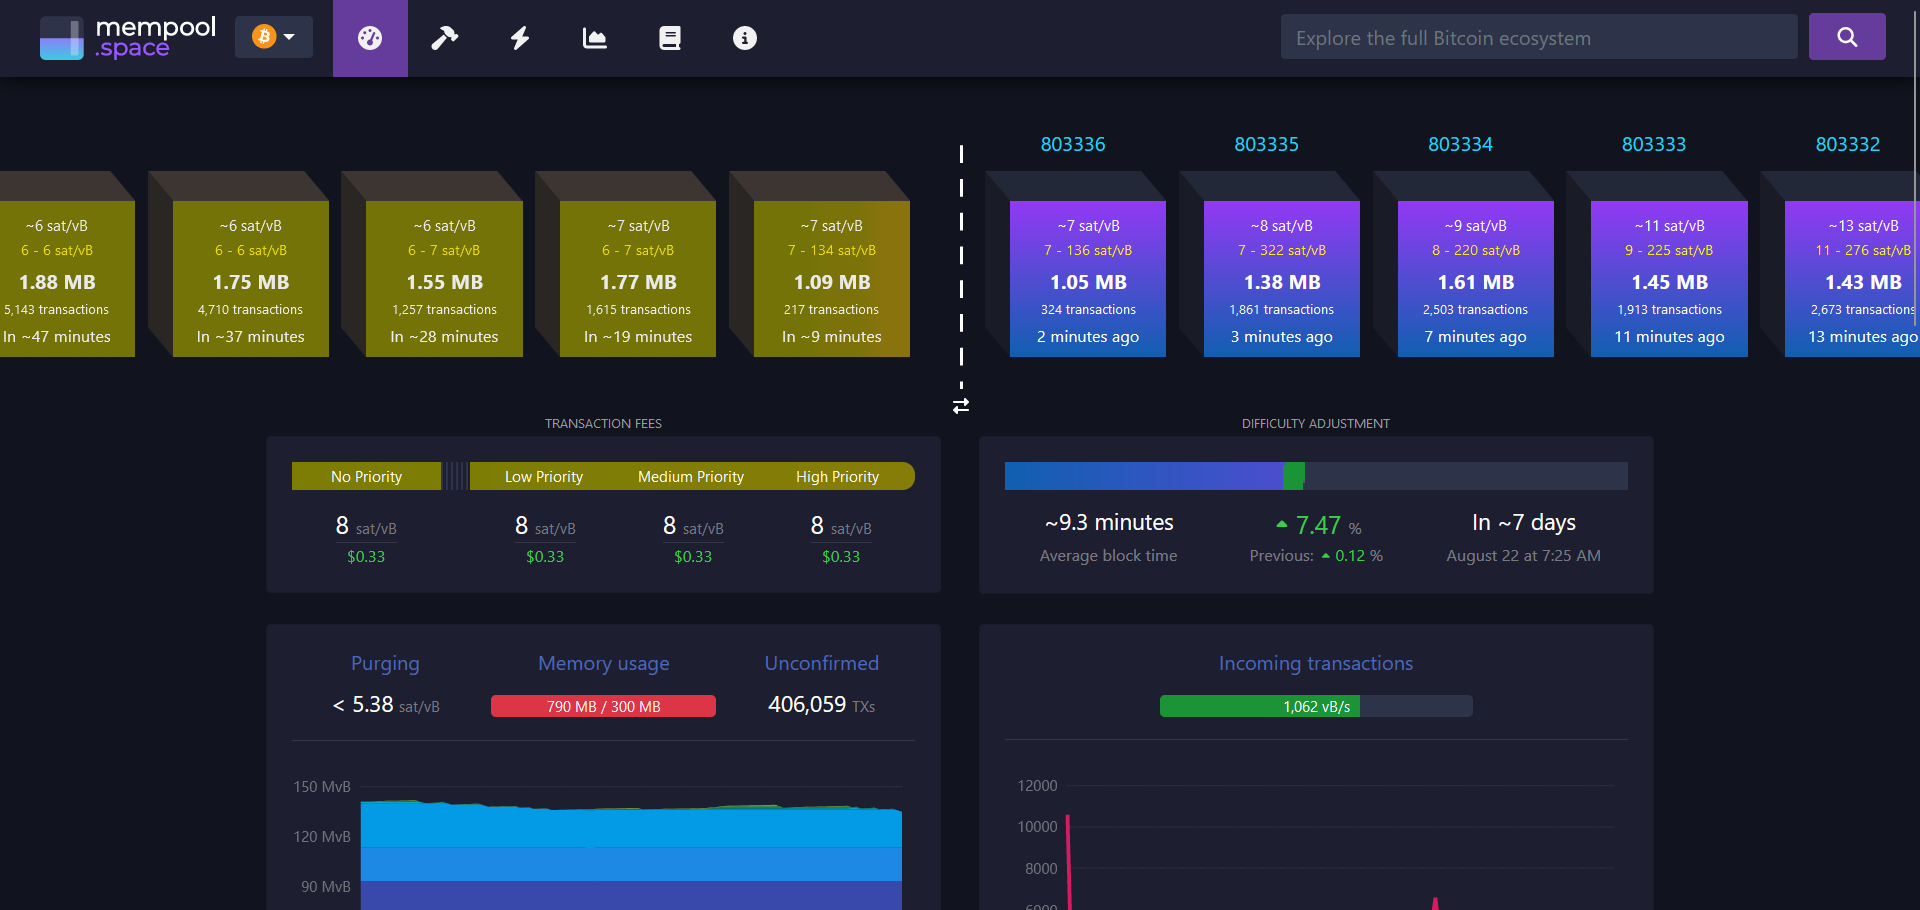Image resolution: width=1920 pixels, height=910 pixels.
Task: Open block height 803334 link
Action: point(1460,144)
